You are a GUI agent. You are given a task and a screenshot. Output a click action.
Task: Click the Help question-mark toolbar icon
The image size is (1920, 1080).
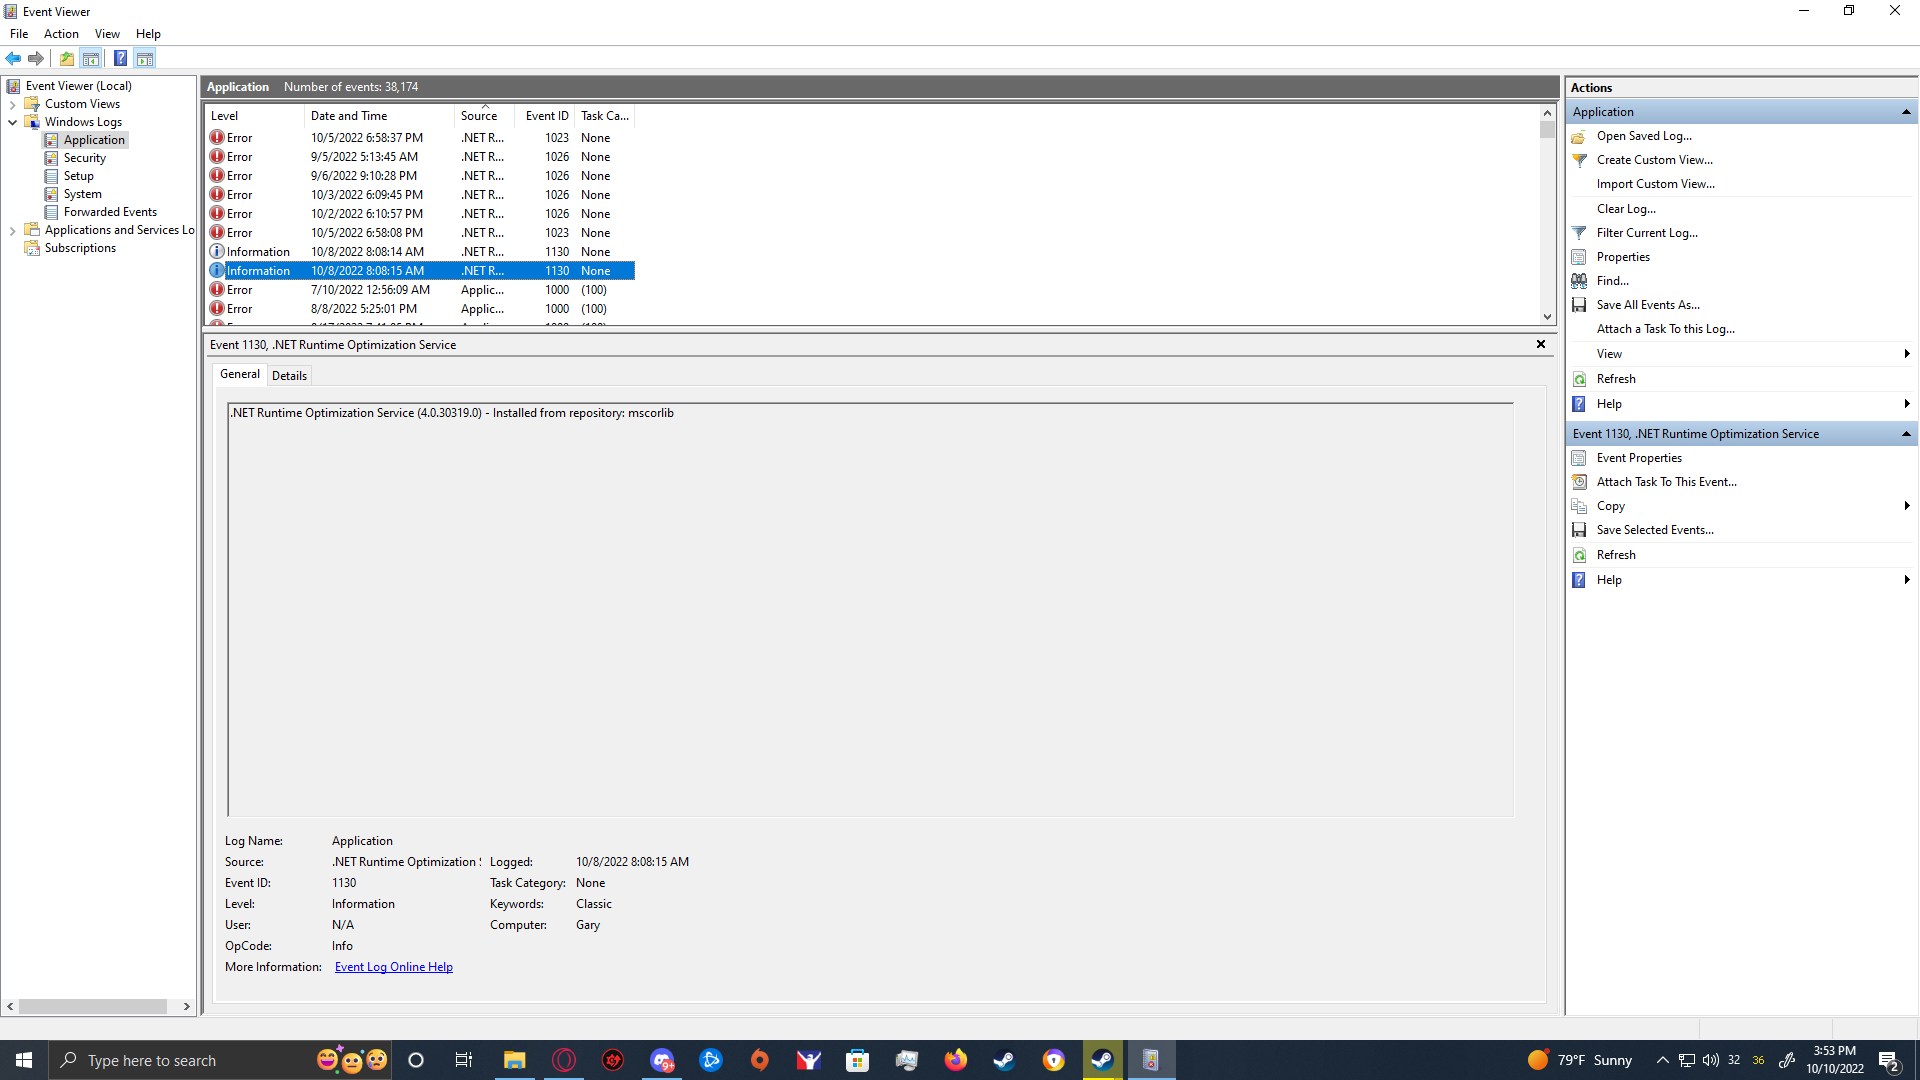click(120, 58)
